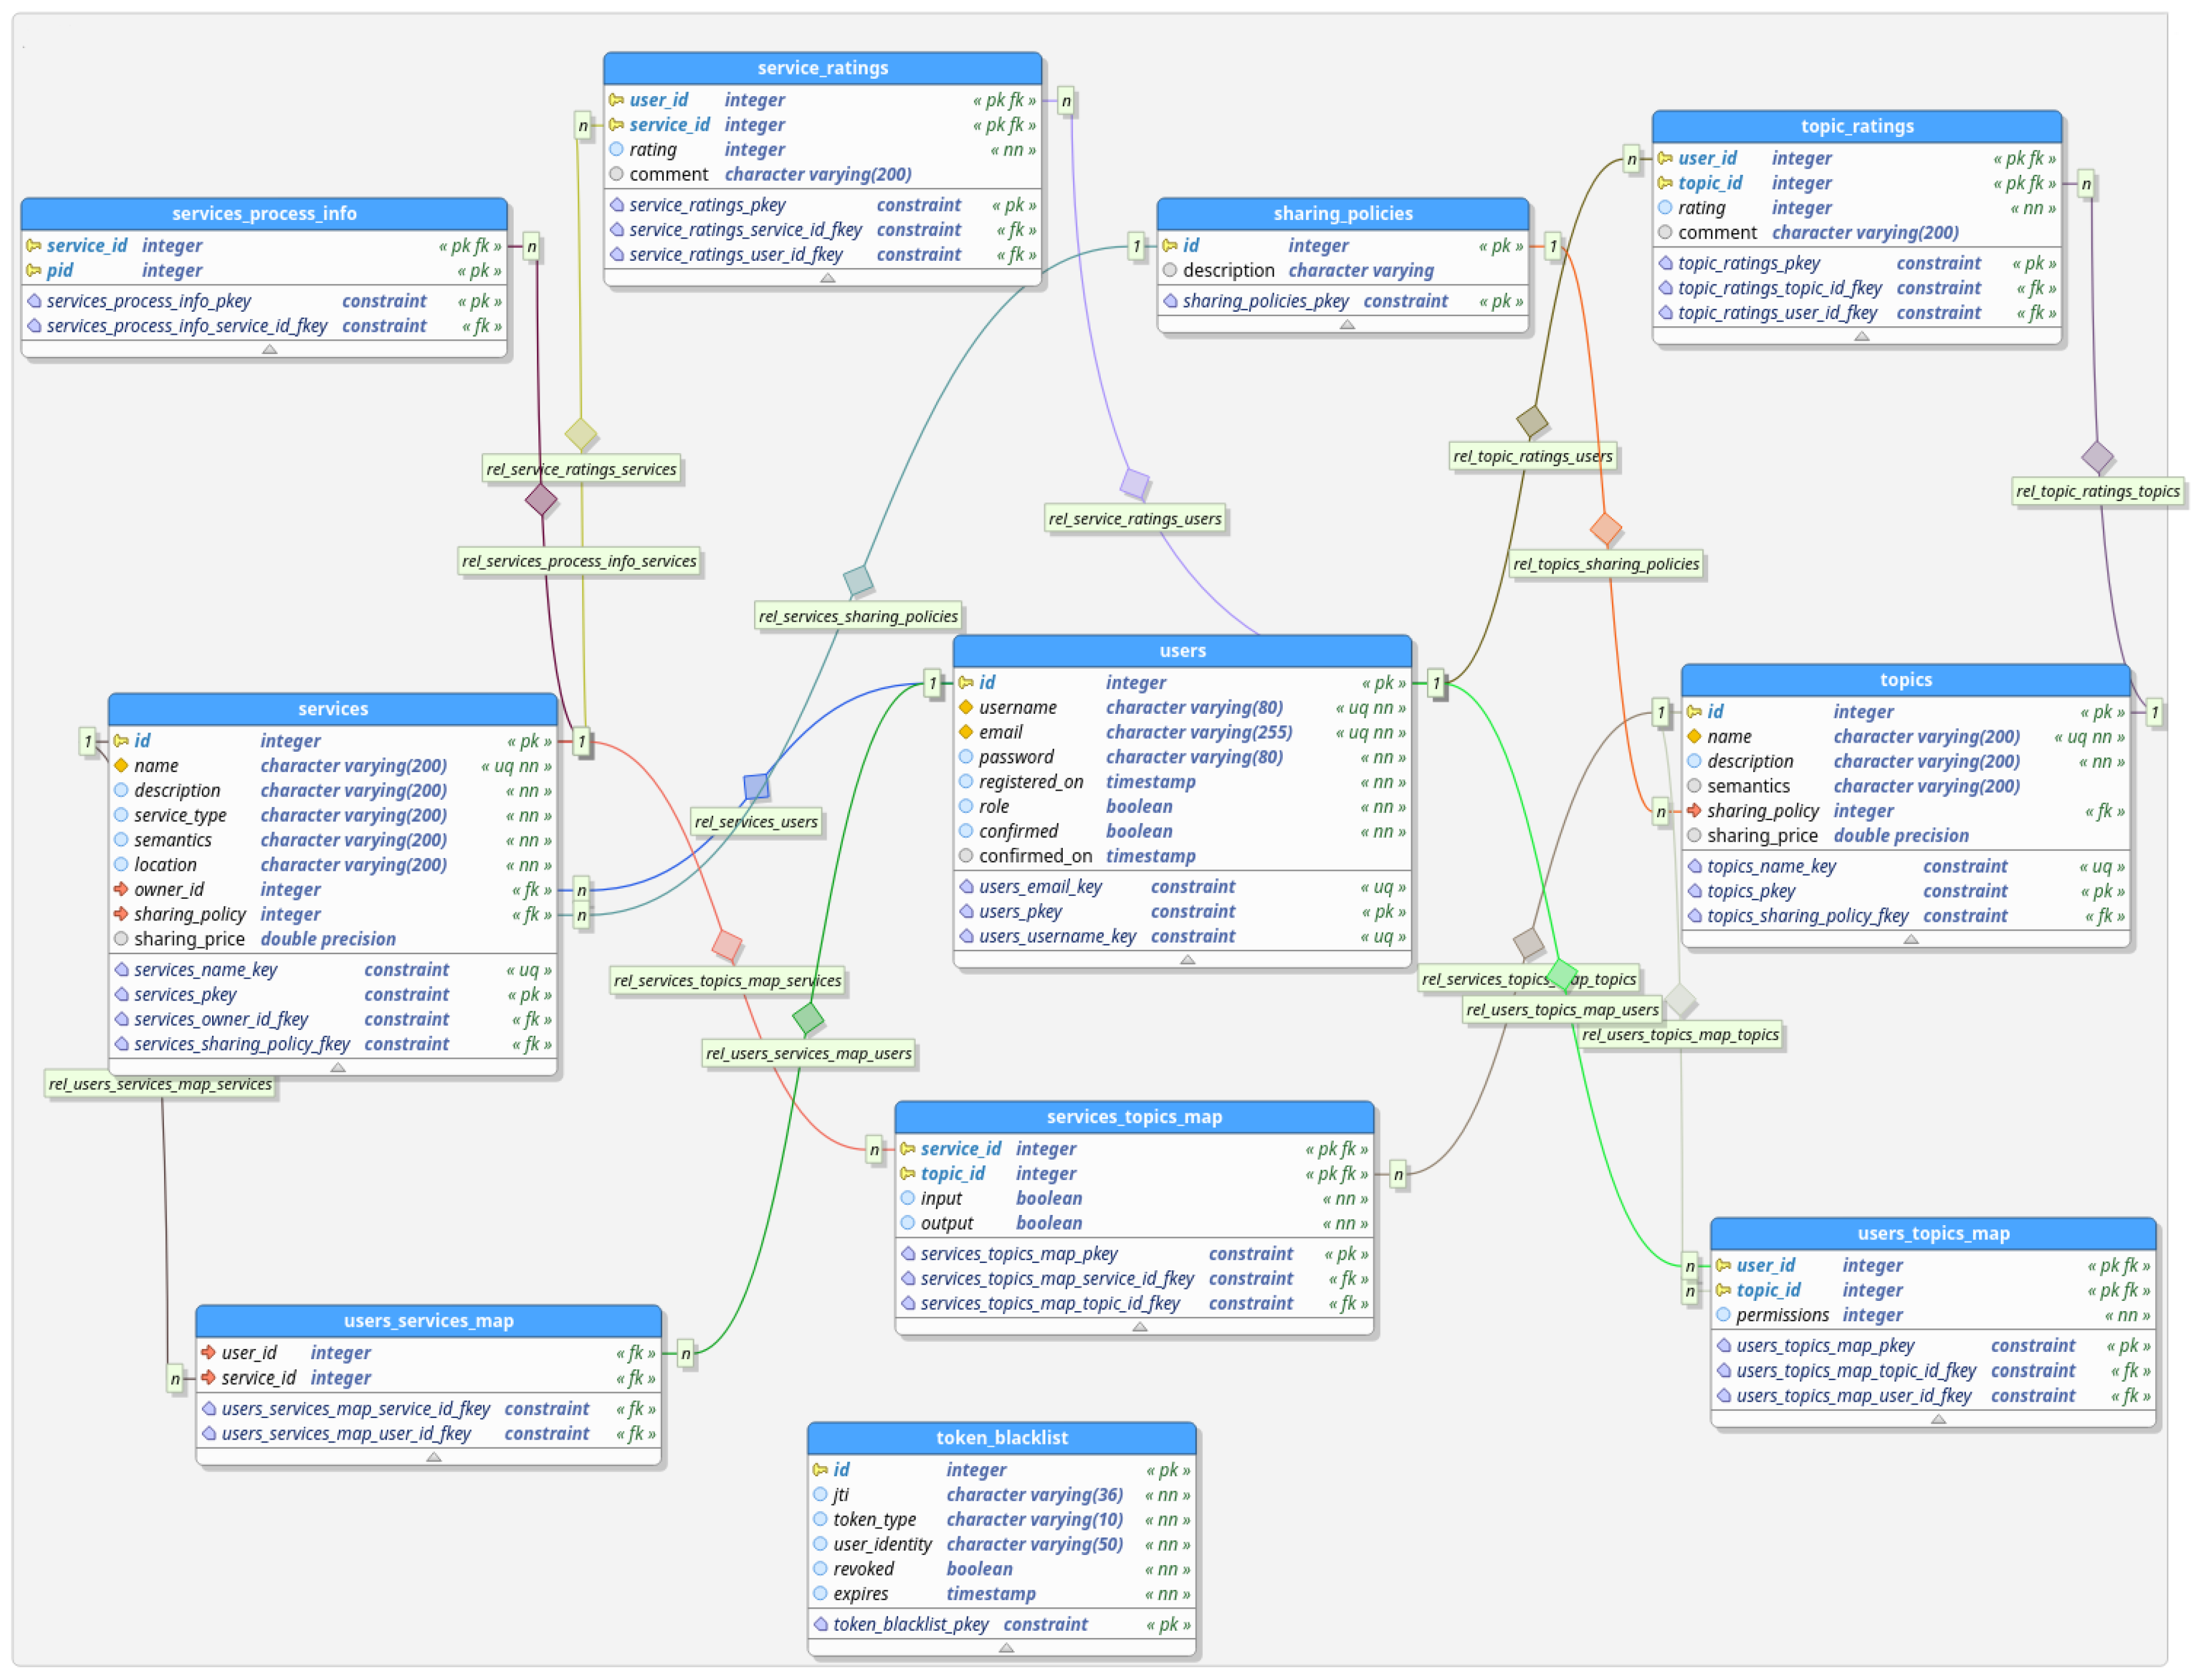2202x1680 pixels.
Task: Collapse the sharing_policies table bottom triangle
Action: (1347, 324)
